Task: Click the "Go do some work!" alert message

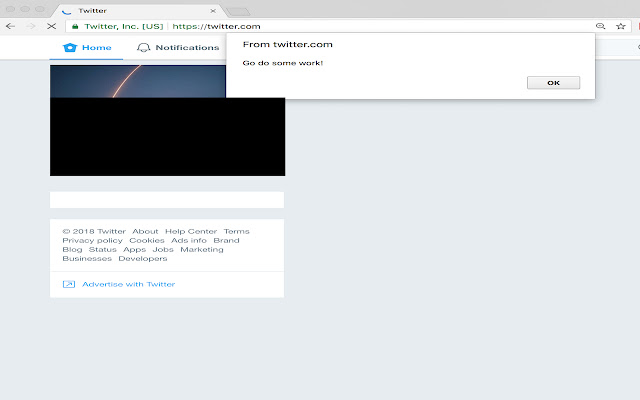Action: pos(282,63)
